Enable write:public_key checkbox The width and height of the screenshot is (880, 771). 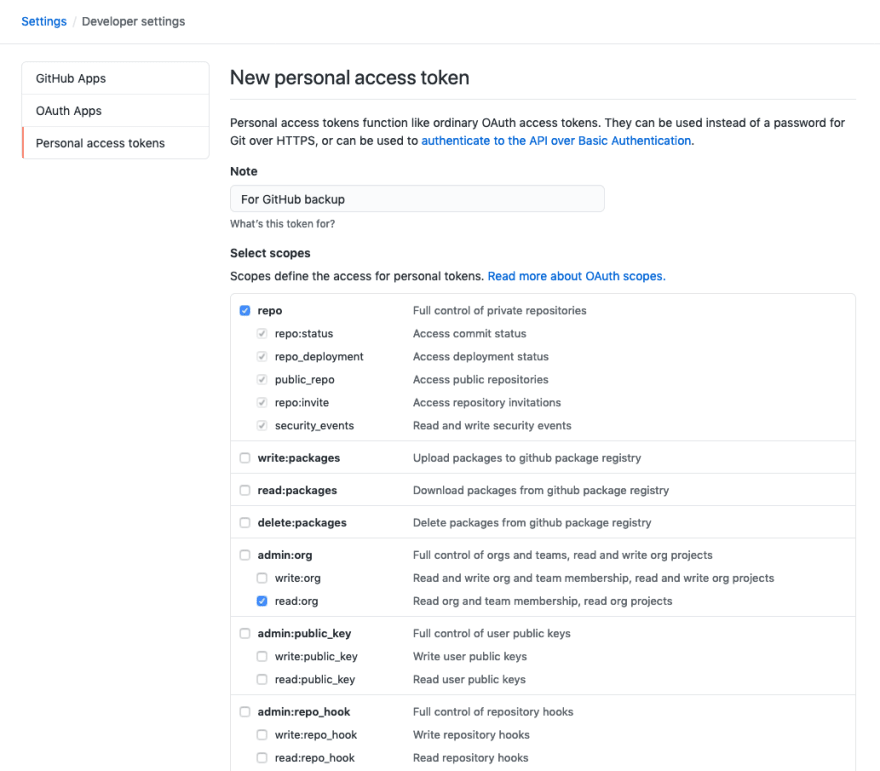click(x=262, y=657)
